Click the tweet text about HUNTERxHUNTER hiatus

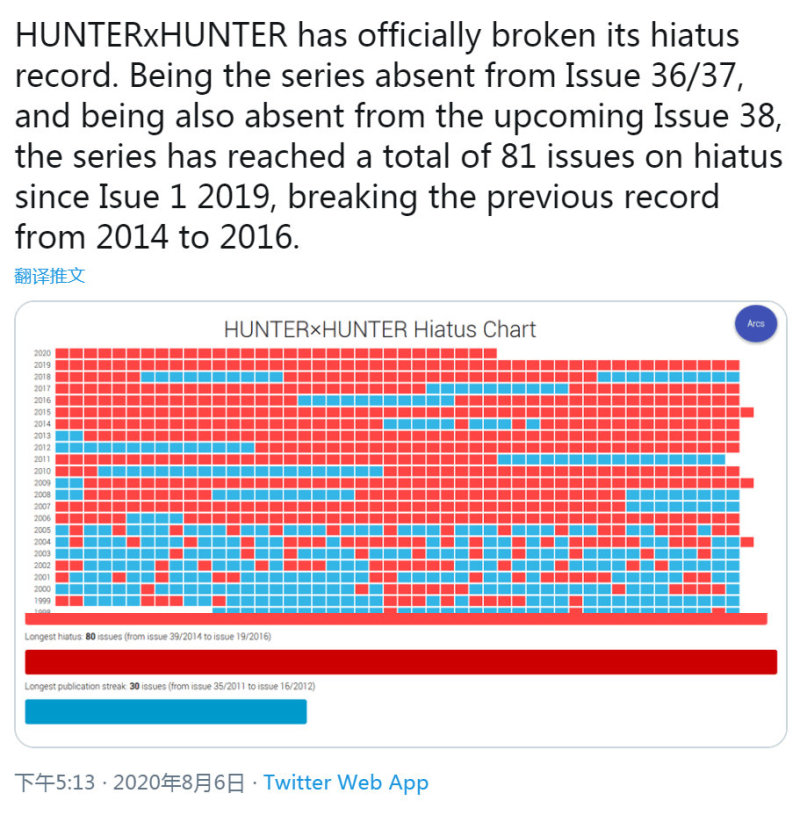tap(399, 136)
